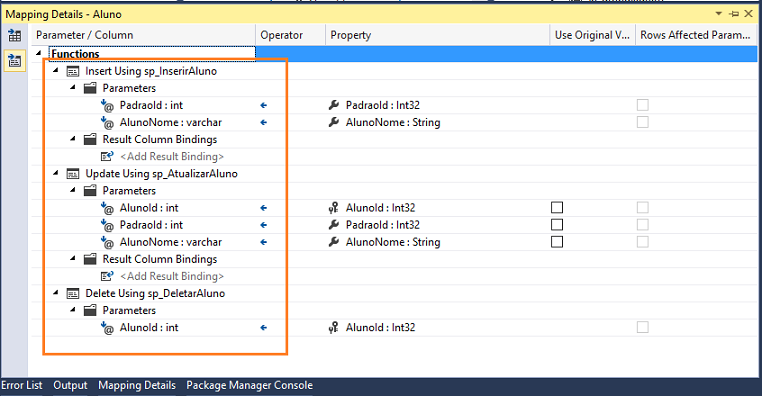Click the Insert Using sp_InserirAluno function icon
The image size is (762, 396).
click(73, 71)
